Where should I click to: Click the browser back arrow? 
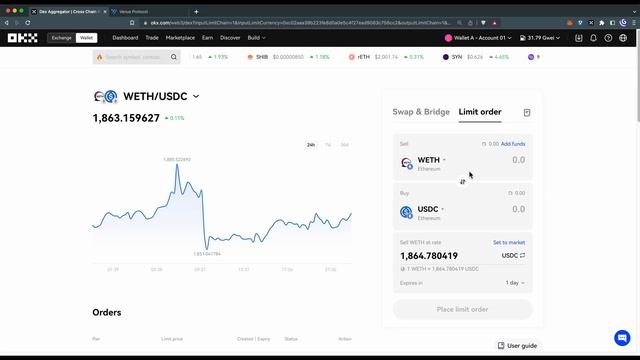tap(7, 23)
